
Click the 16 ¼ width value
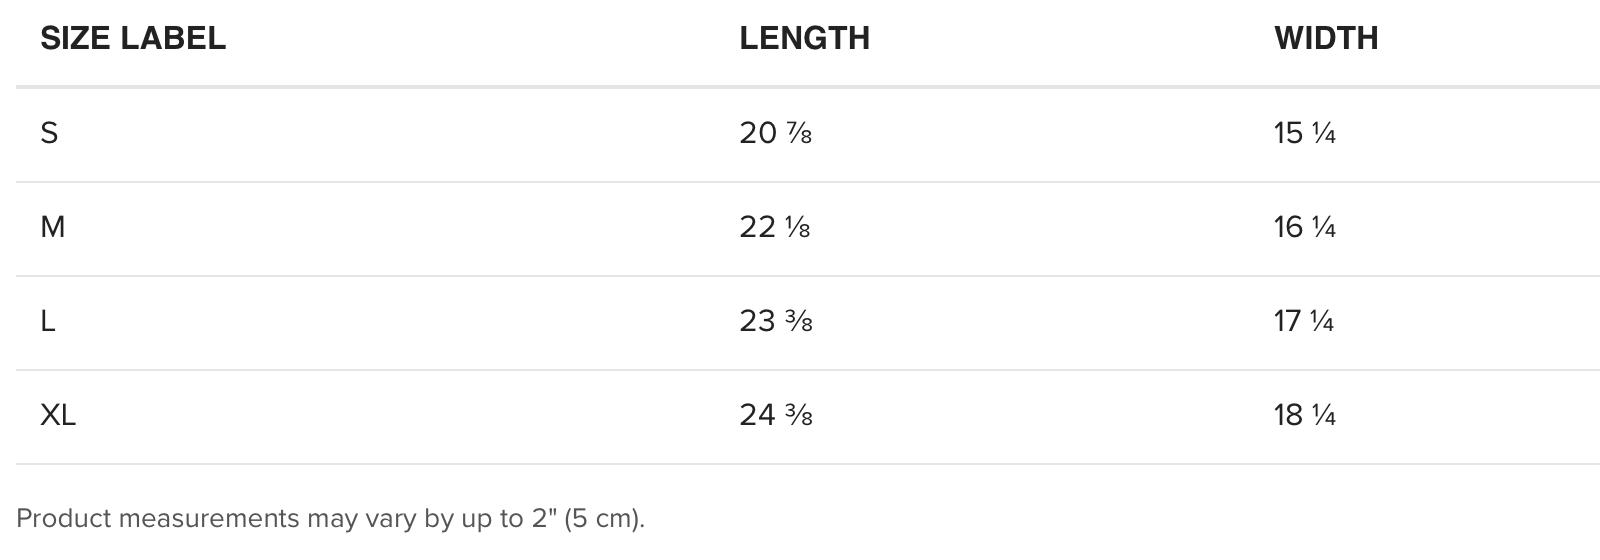pos(1305,227)
